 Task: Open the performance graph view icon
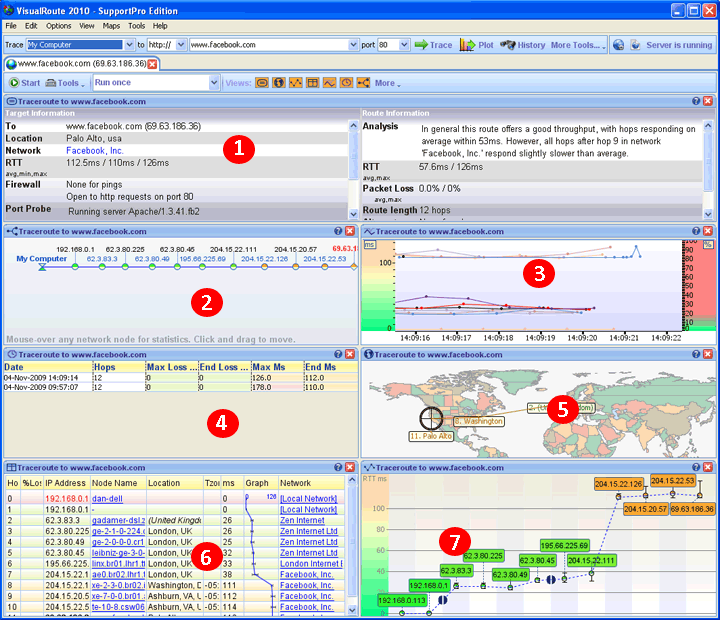tap(330, 83)
